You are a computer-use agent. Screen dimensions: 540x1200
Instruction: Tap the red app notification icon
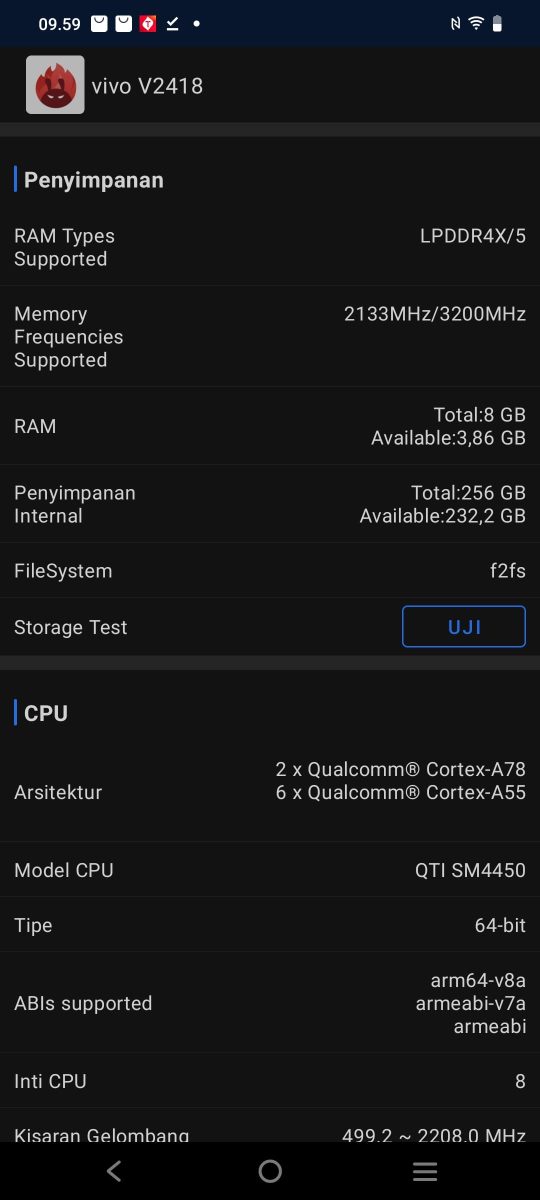click(x=148, y=24)
